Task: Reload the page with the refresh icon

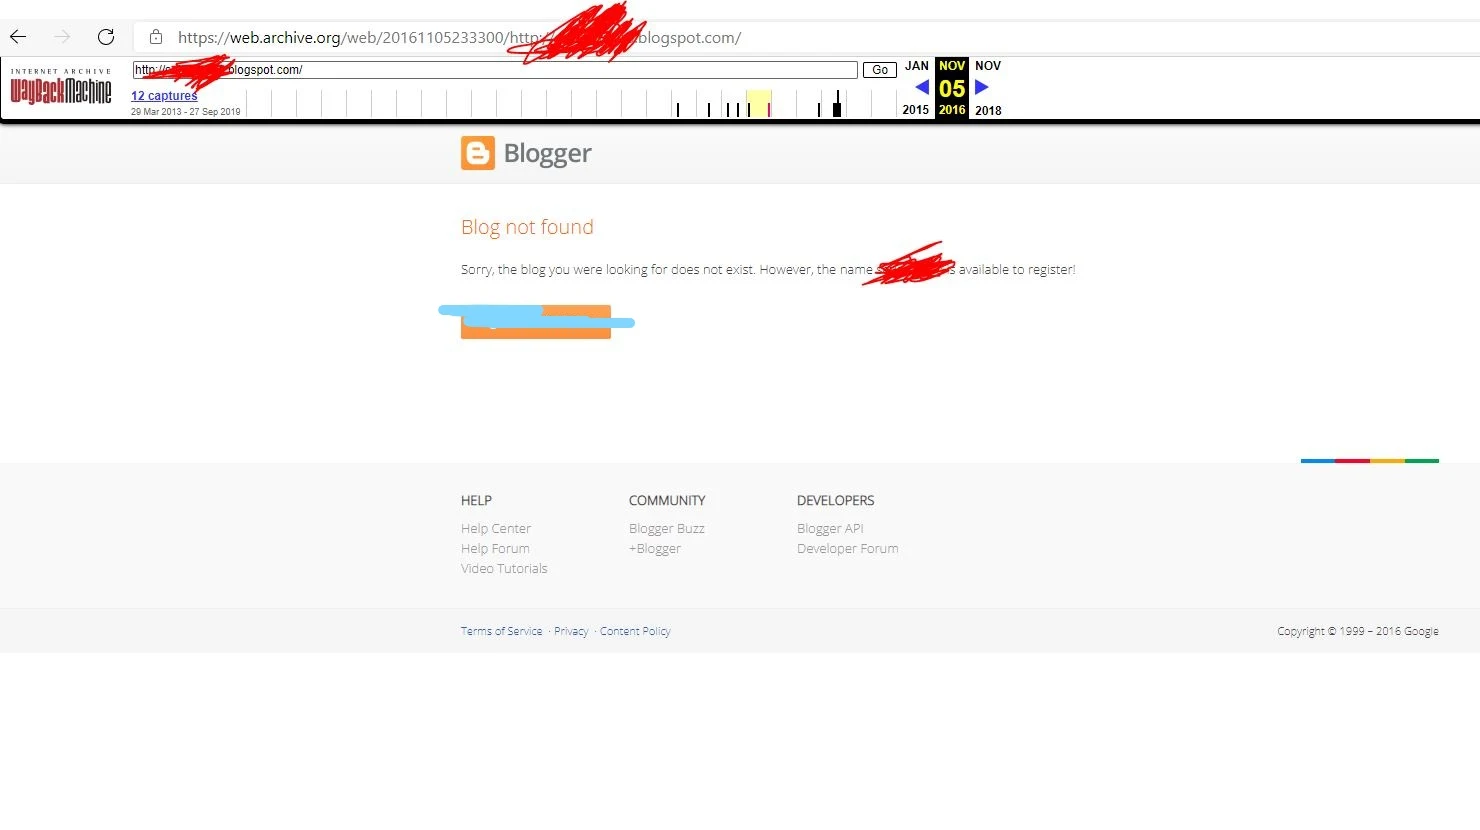Action: pos(106,37)
